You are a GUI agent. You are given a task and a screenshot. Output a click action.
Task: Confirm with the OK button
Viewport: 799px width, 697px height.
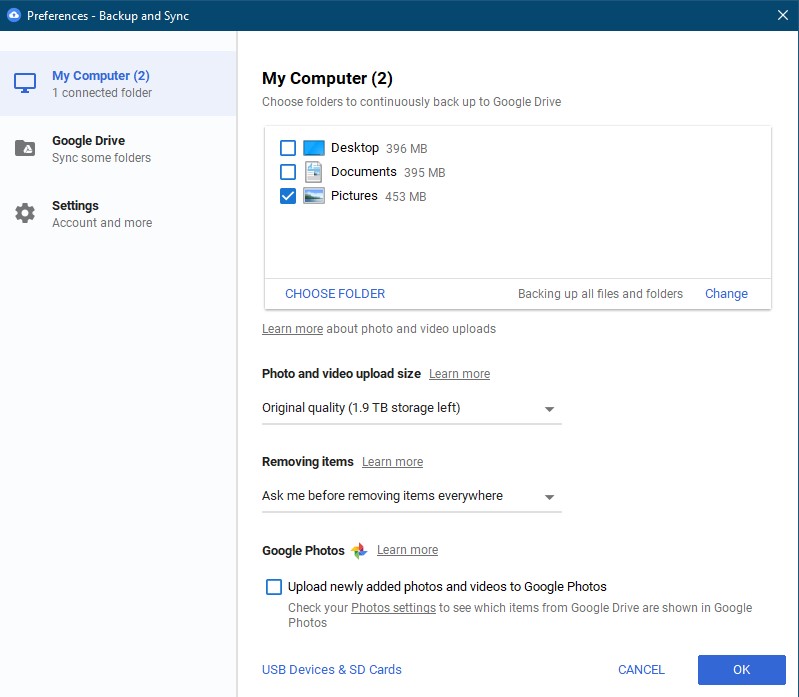[741, 669]
